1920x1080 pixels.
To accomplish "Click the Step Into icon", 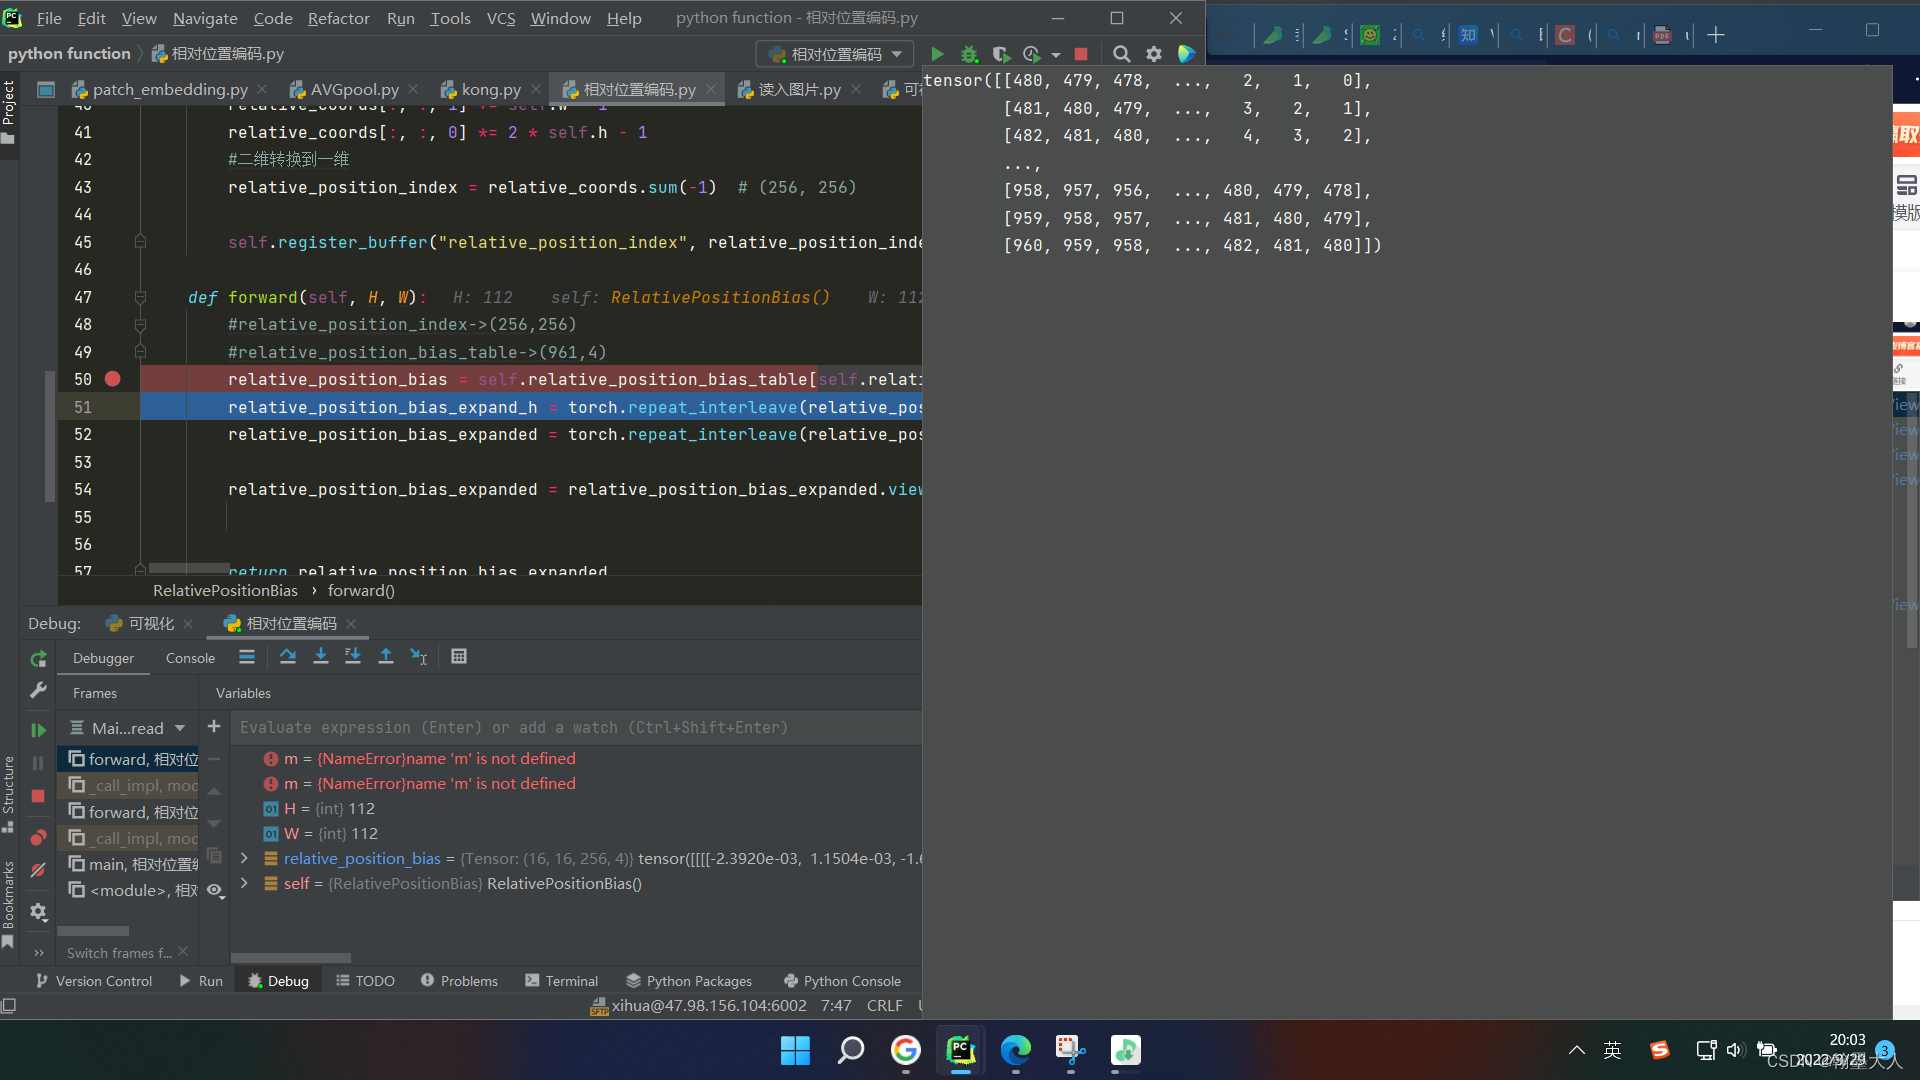I will 320,657.
